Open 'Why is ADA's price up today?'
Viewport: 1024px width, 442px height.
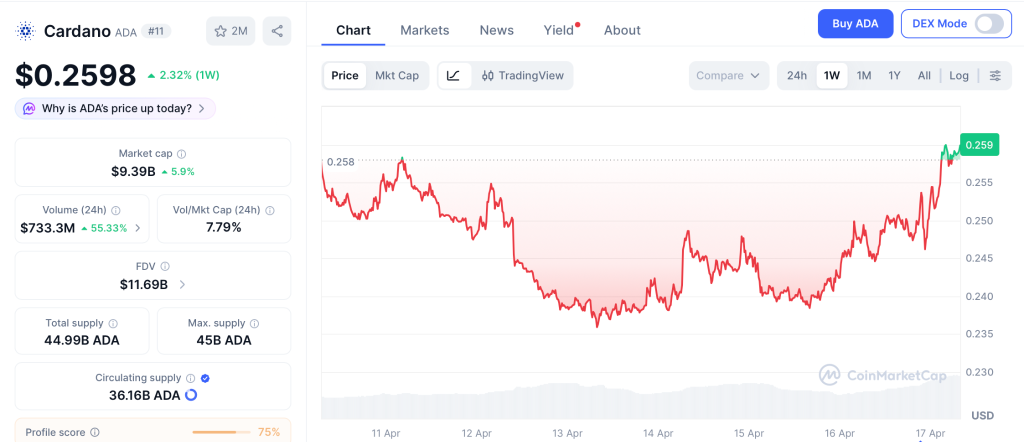click(x=116, y=108)
